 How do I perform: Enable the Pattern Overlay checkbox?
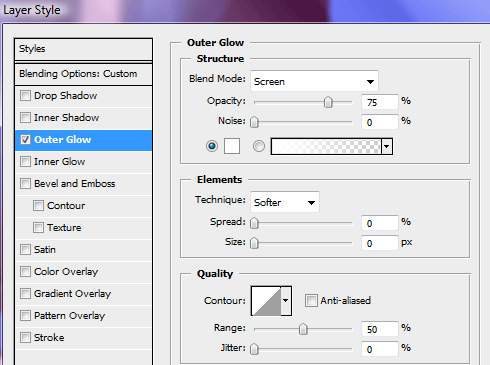25,316
